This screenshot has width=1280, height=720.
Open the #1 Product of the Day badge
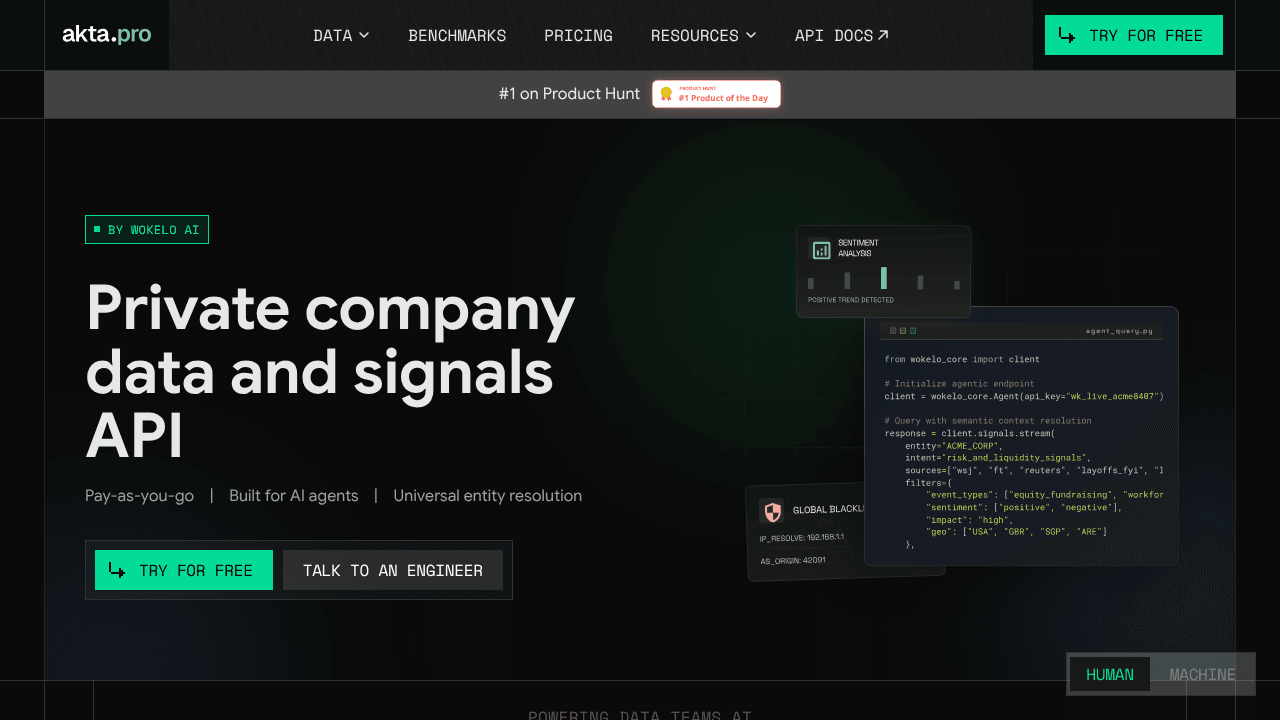pos(716,94)
